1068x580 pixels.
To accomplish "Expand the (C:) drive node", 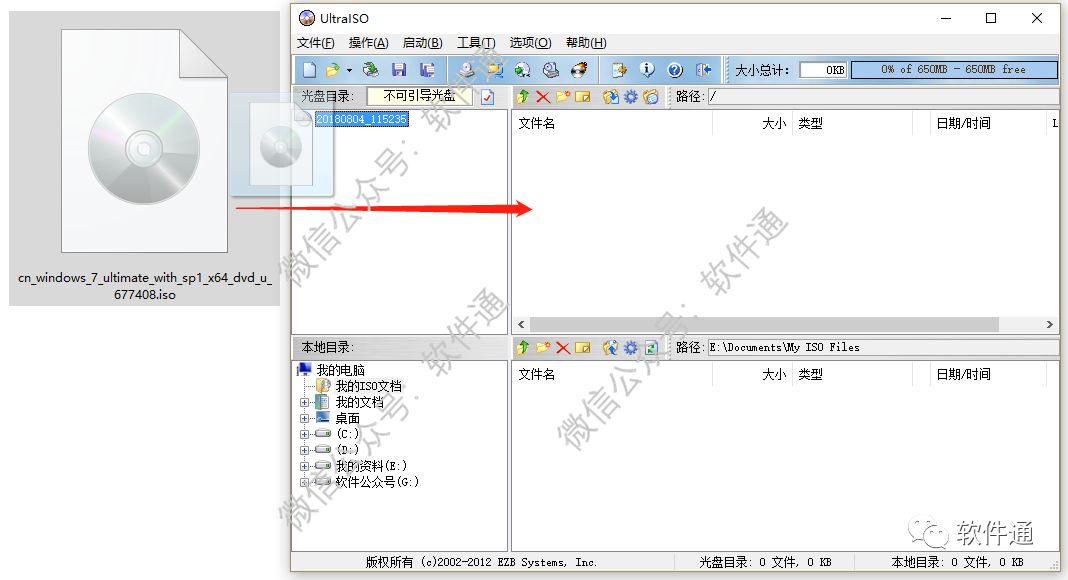I will 304,434.
